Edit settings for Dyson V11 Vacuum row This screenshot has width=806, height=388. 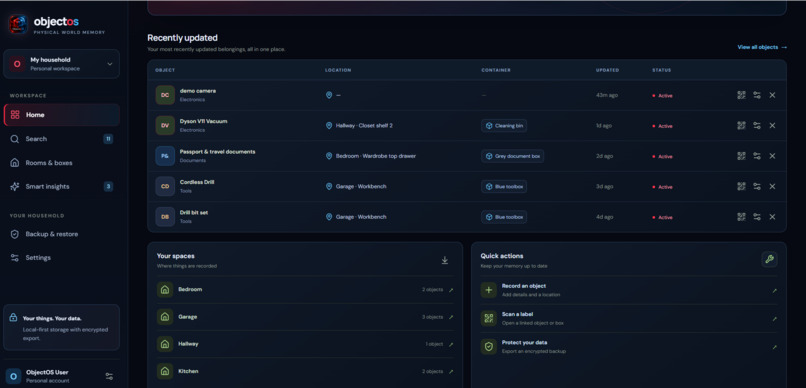tap(757, 125)
